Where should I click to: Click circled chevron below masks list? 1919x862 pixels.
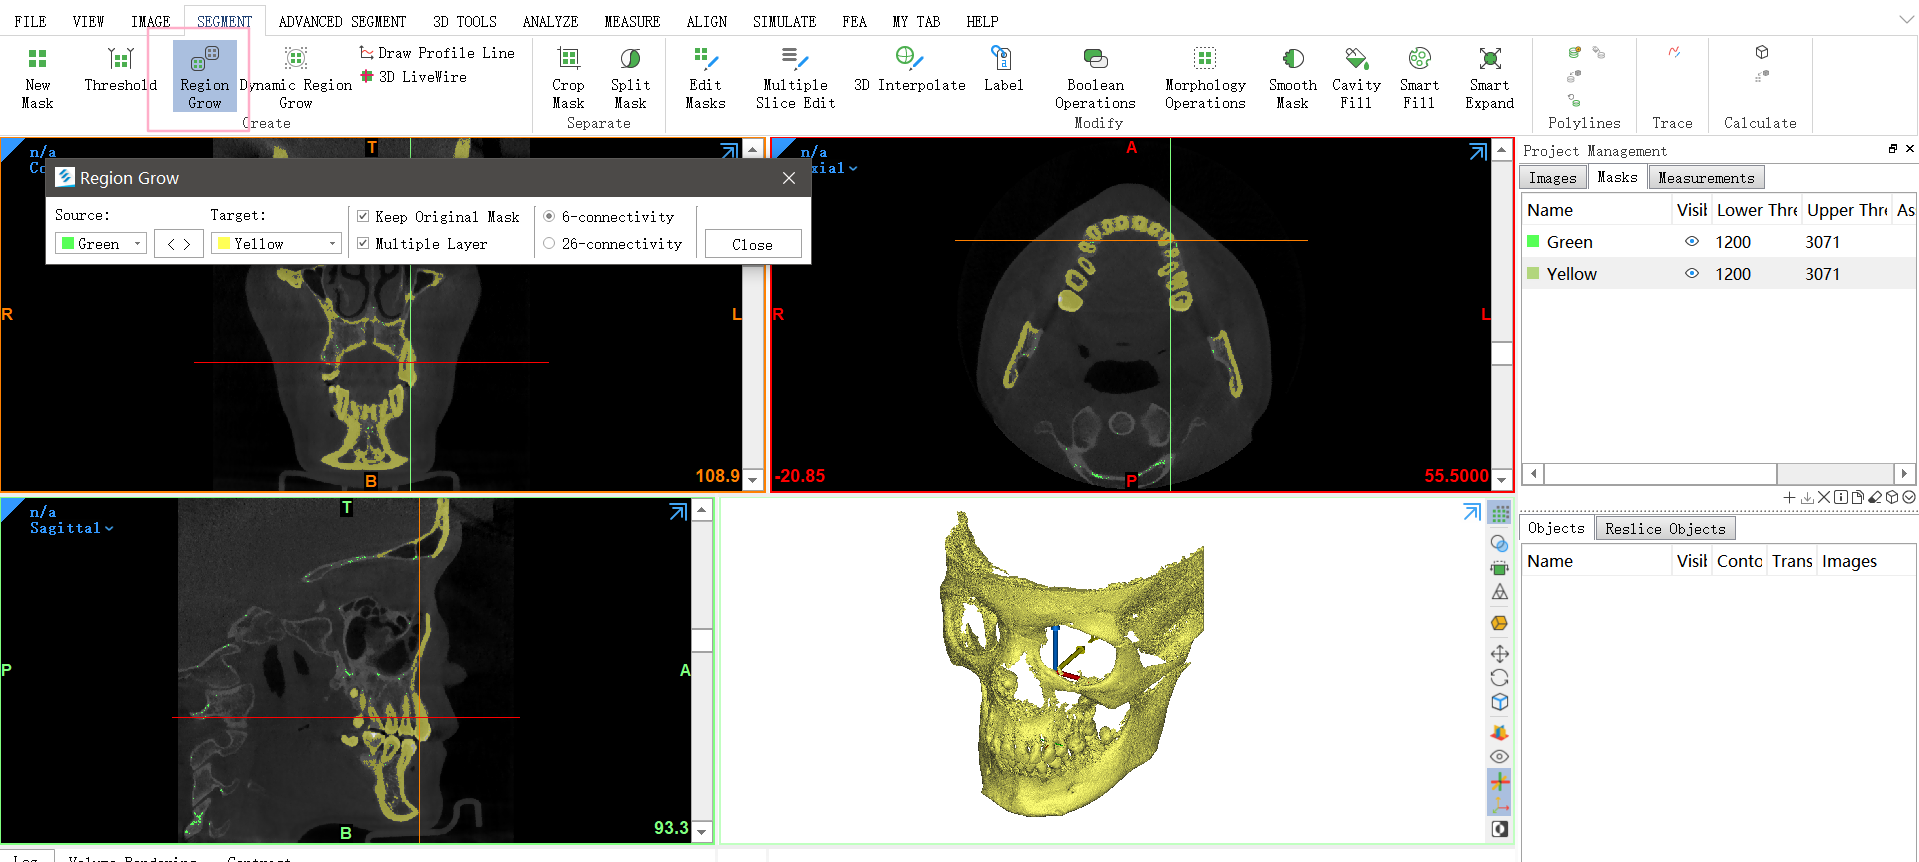point(1909,497)
